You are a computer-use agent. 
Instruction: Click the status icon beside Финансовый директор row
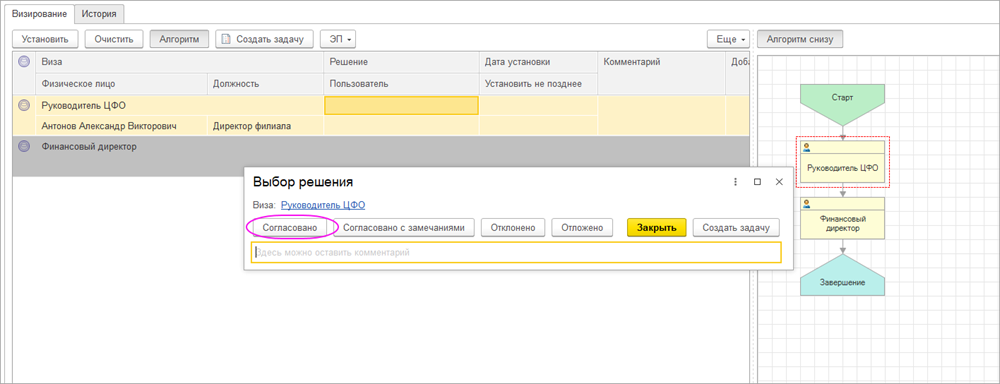pos(24,146)
